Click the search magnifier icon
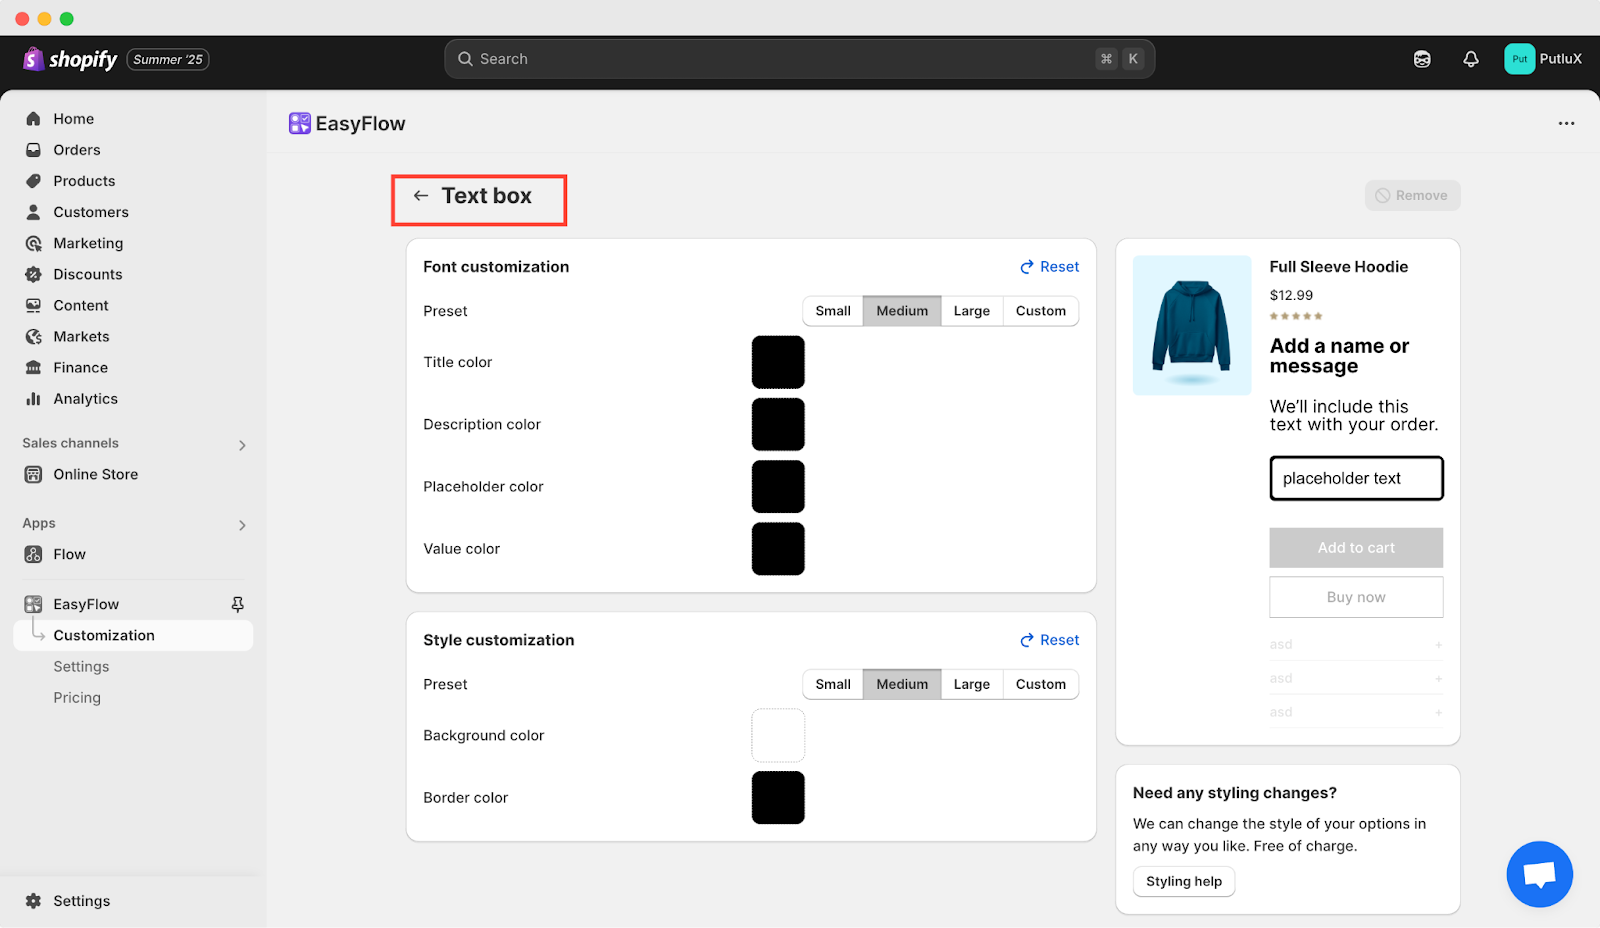The width and height of the screenshot is (1600, 928). [x=465, y=59]
